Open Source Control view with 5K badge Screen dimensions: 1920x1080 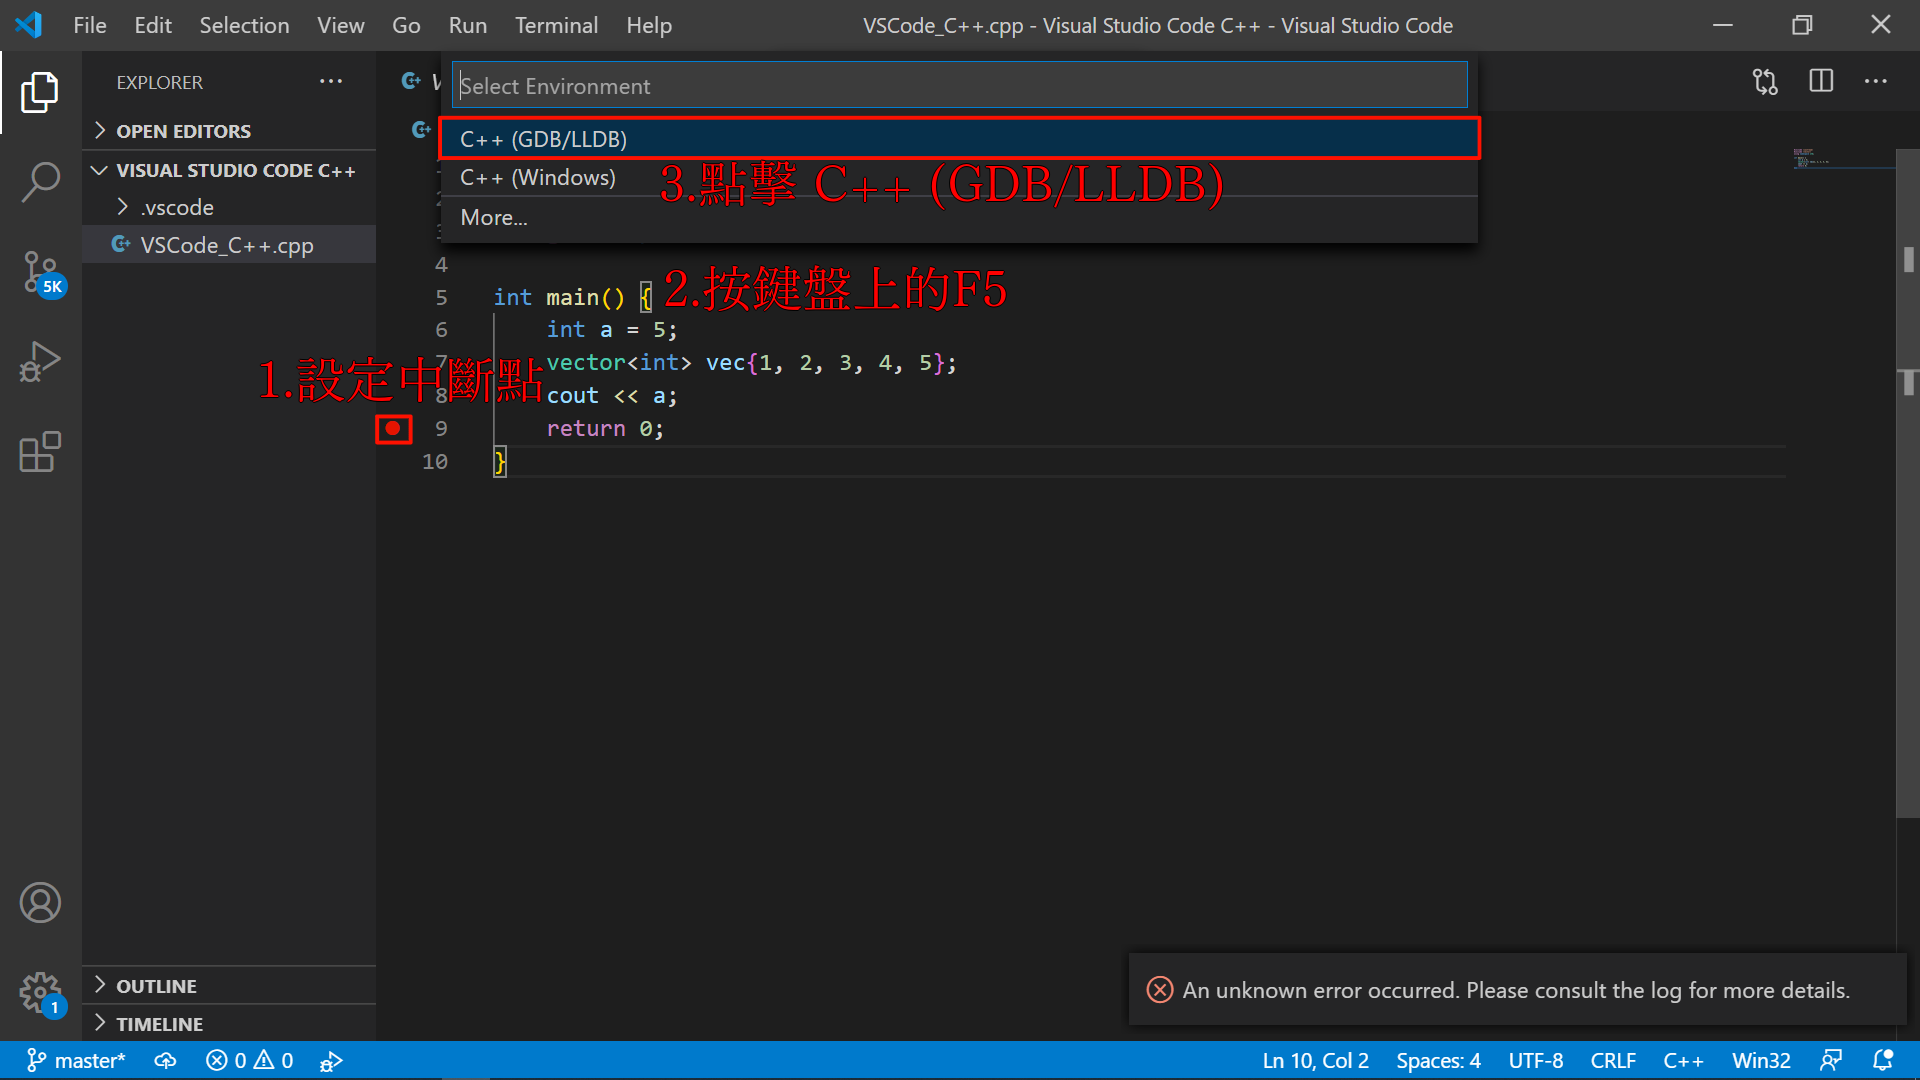[x=40, y=272]
